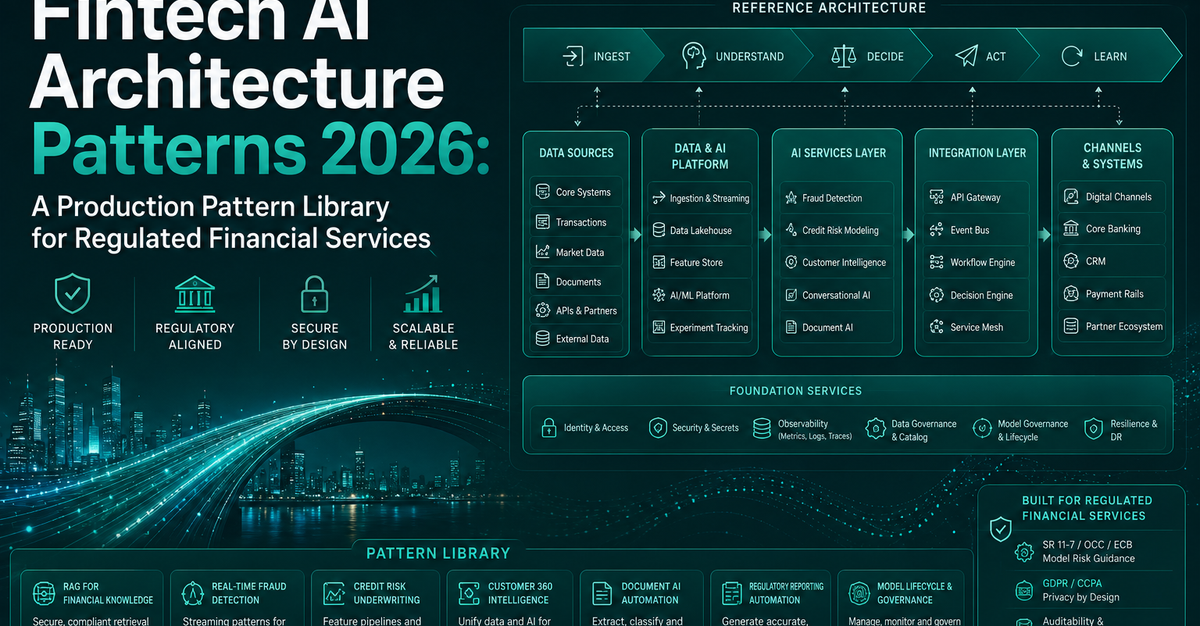Click the Data Sources column header
The image size is (1200, 626).
(x=576, y=153)
